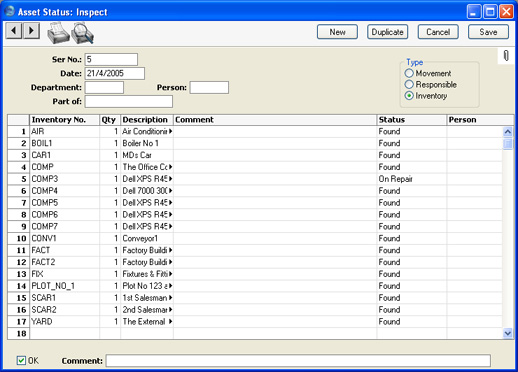Screen dimensions: 518x372
Task: Click the application globe icon in title bar
Action: 9,11
